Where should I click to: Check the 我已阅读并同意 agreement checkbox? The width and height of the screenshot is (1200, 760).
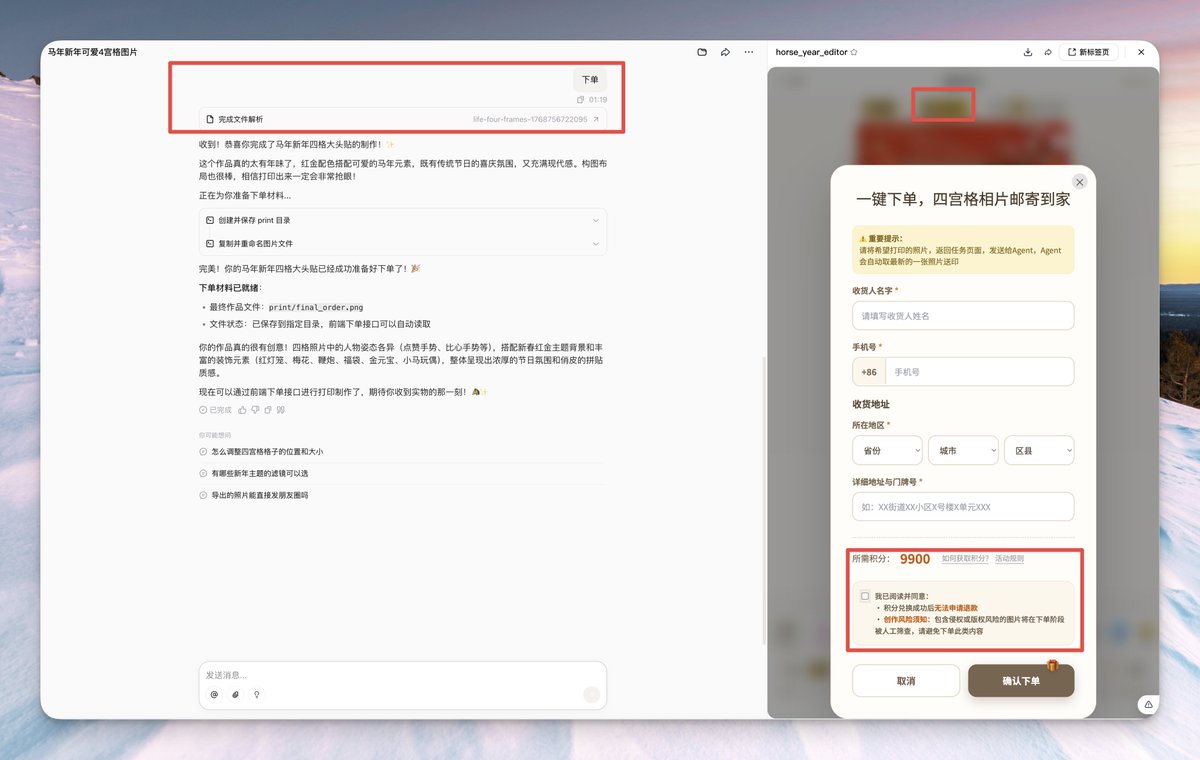tap(865, 596)
